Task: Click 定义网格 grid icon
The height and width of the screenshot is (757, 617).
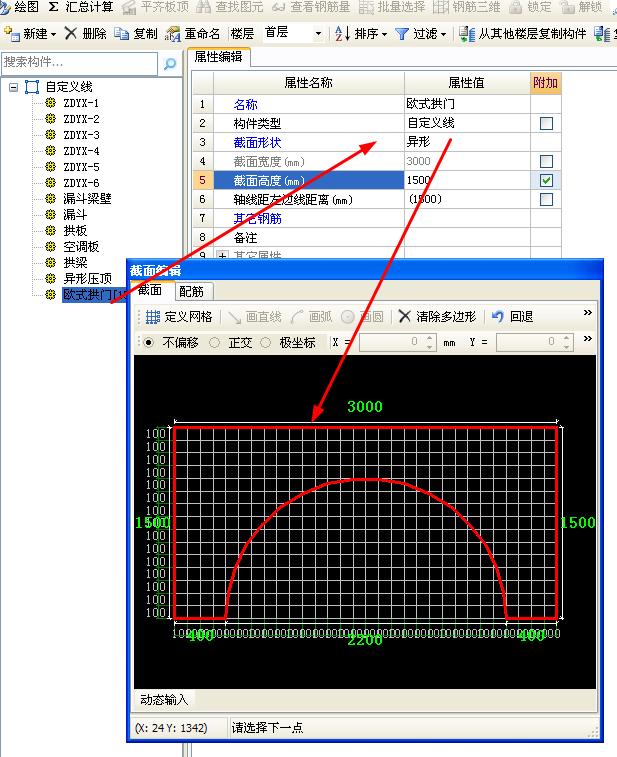Action: click(x=153, y=317)
